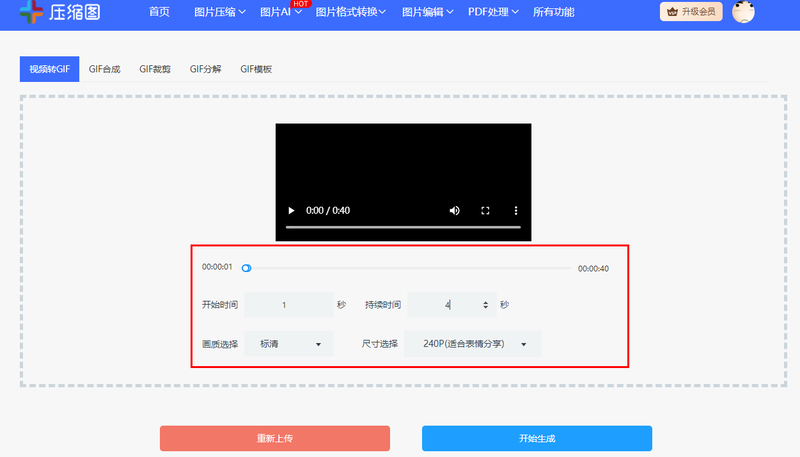Open the video player's three-dot menu

click(516, 211)
